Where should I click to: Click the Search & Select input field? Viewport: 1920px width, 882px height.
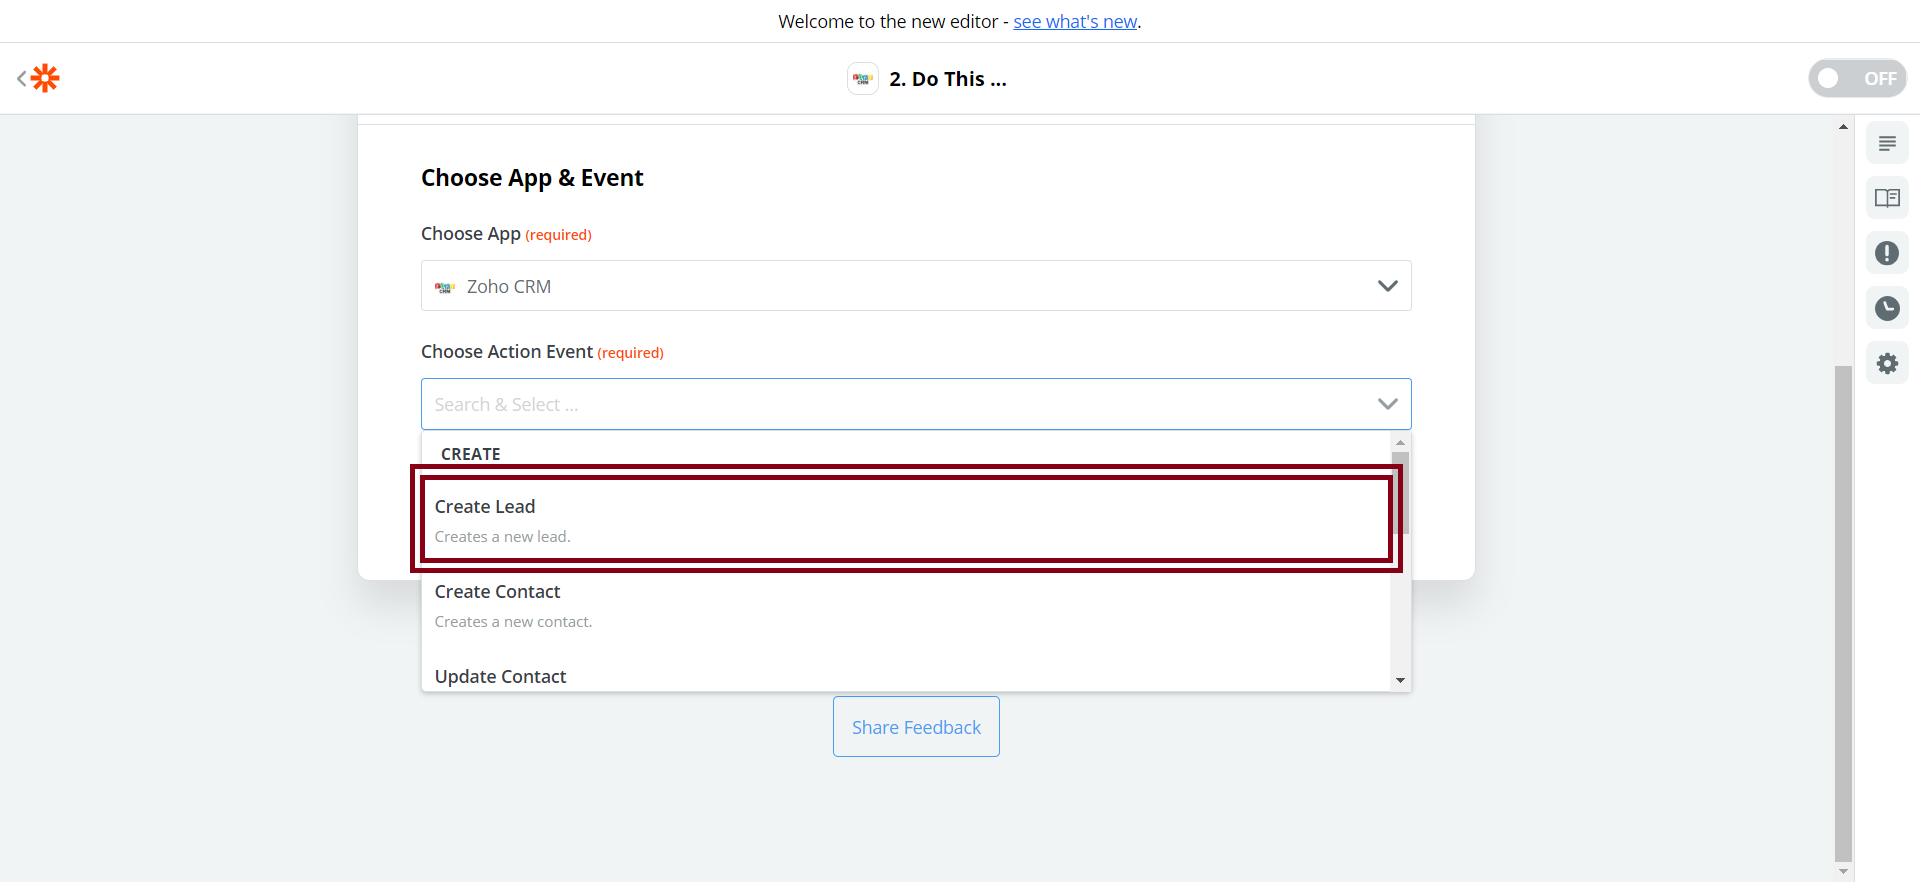(x=890, y=404)
